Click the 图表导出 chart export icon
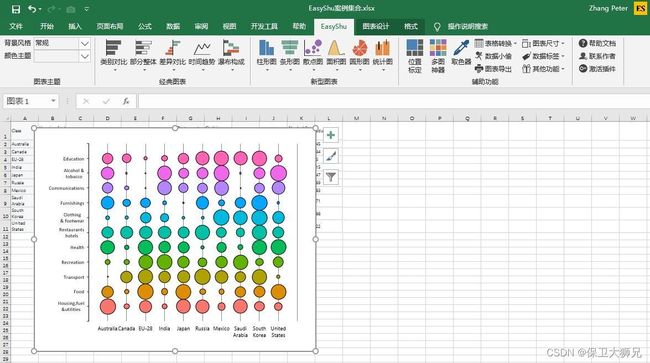This screenshot has width=650, height=363. pos(493,69)
